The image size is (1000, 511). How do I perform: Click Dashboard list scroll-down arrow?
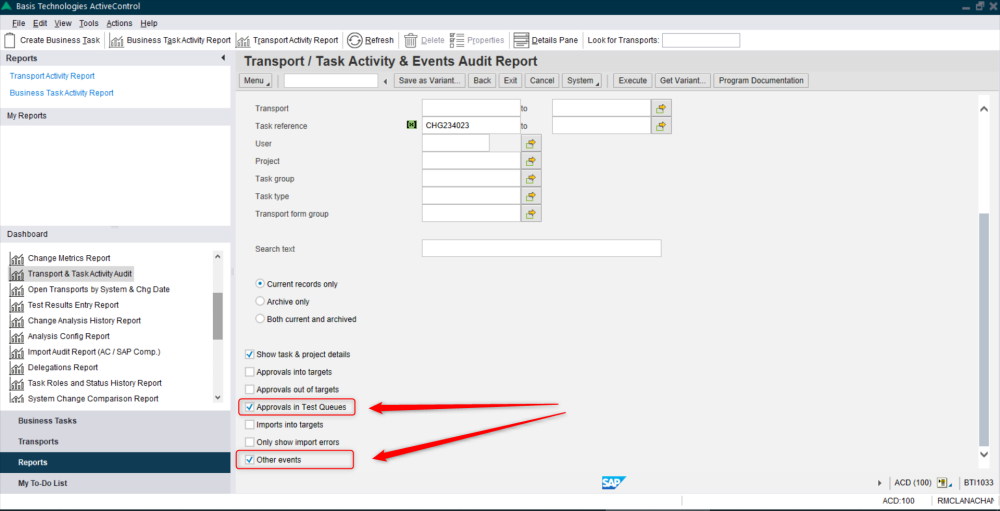pos(217,397)
